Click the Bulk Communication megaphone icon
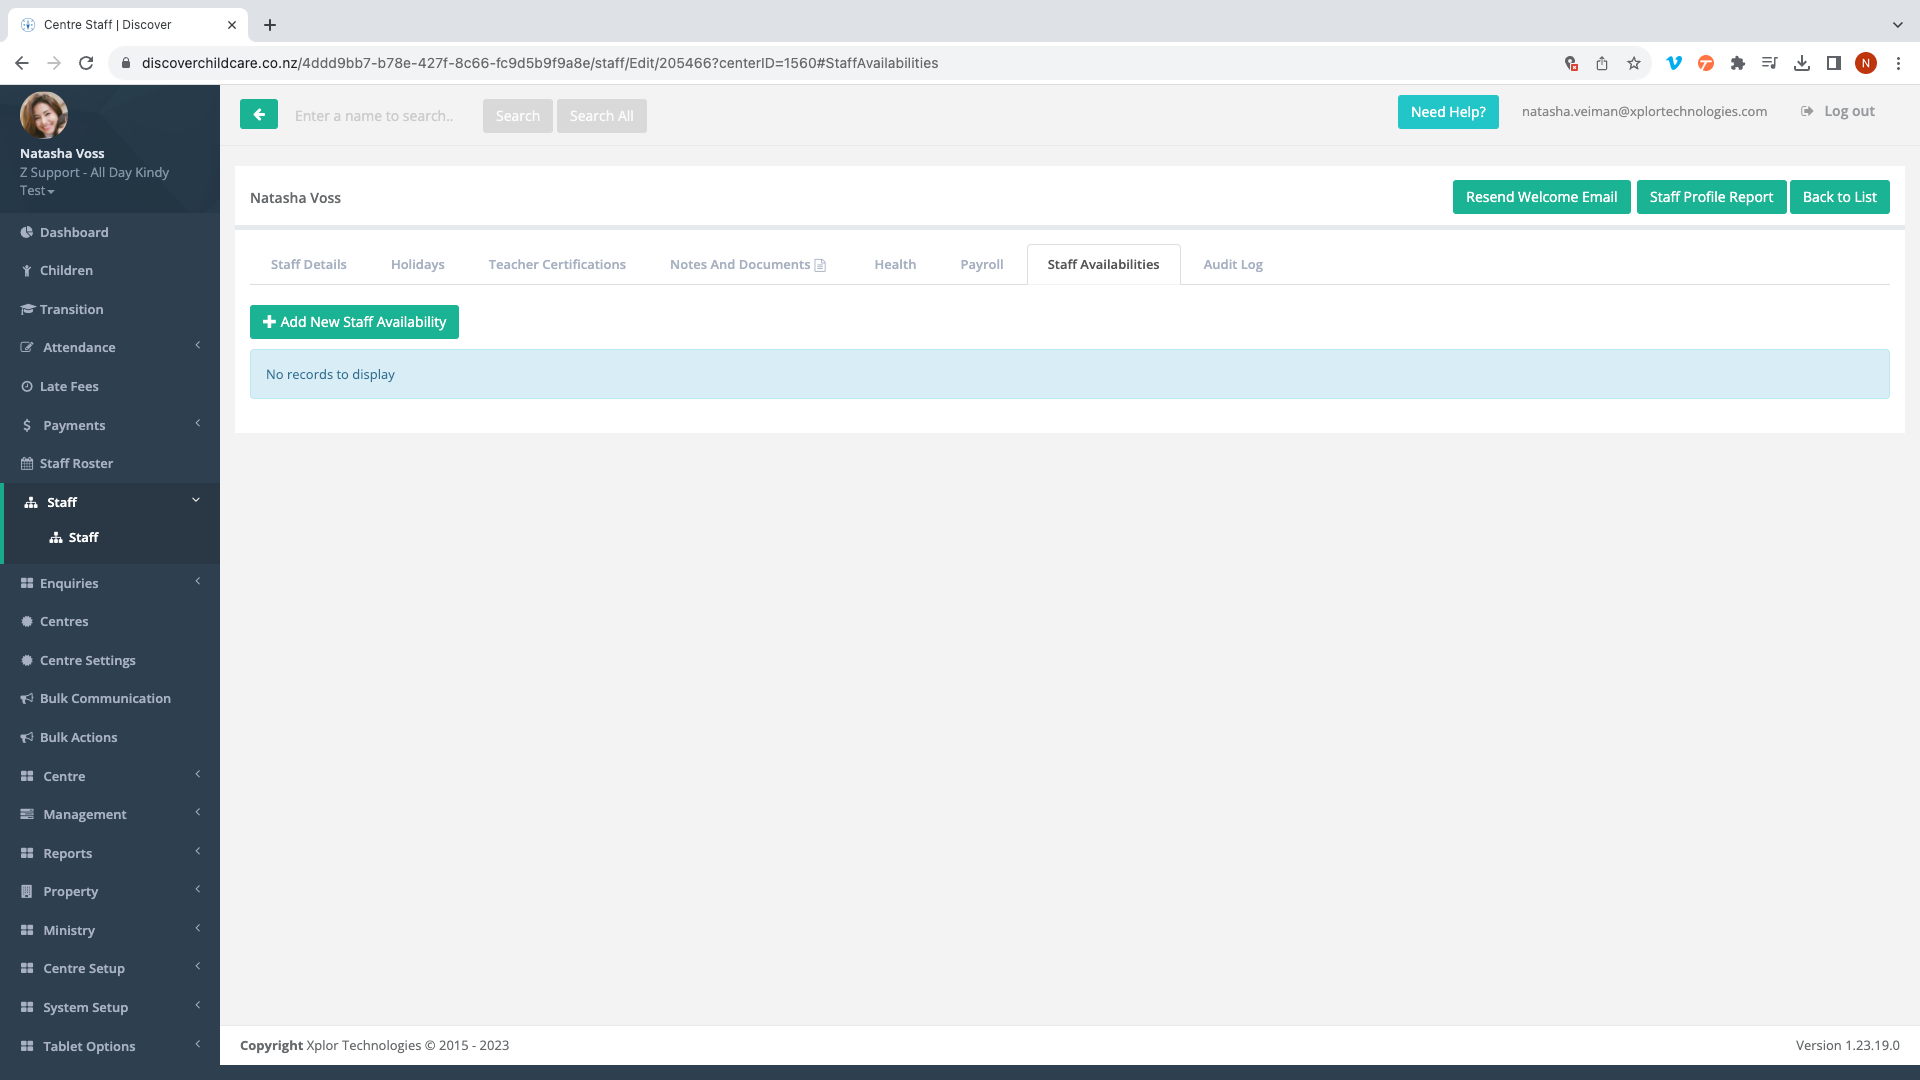 point(27,699)
